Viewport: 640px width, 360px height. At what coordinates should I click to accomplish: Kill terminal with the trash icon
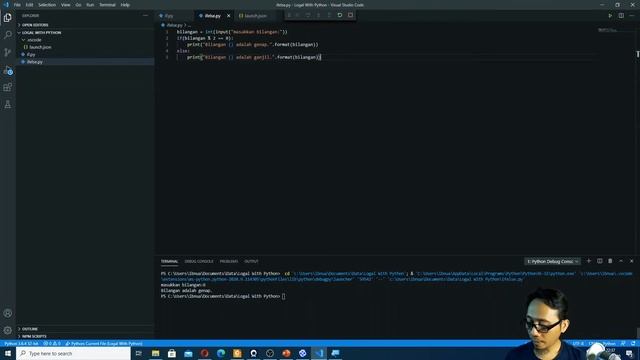click(x=610, y=261)
